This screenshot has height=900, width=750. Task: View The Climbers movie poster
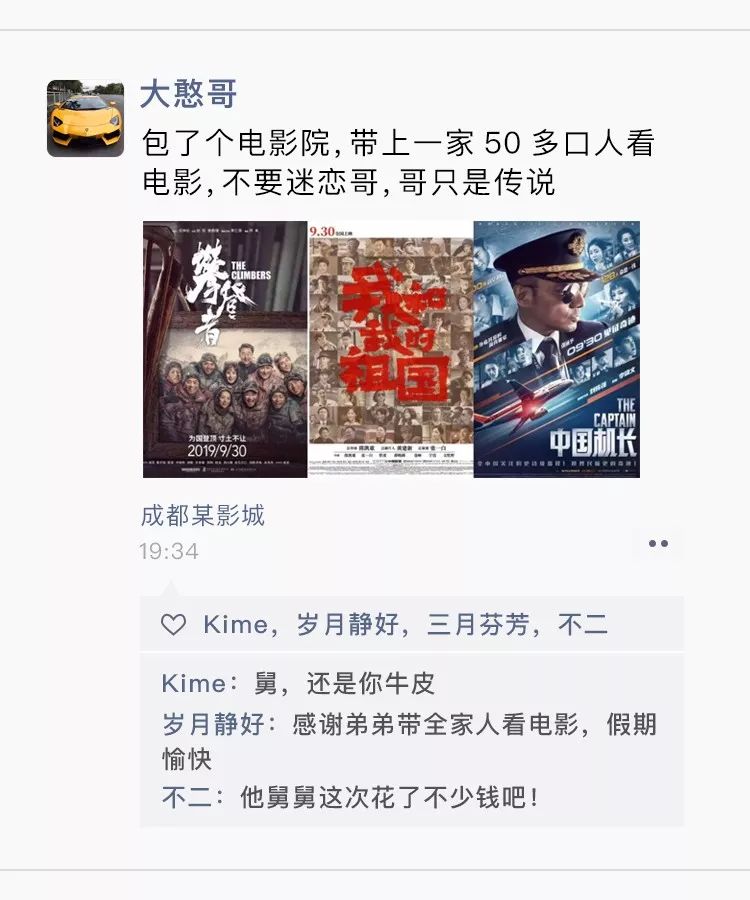coord(225,349)
